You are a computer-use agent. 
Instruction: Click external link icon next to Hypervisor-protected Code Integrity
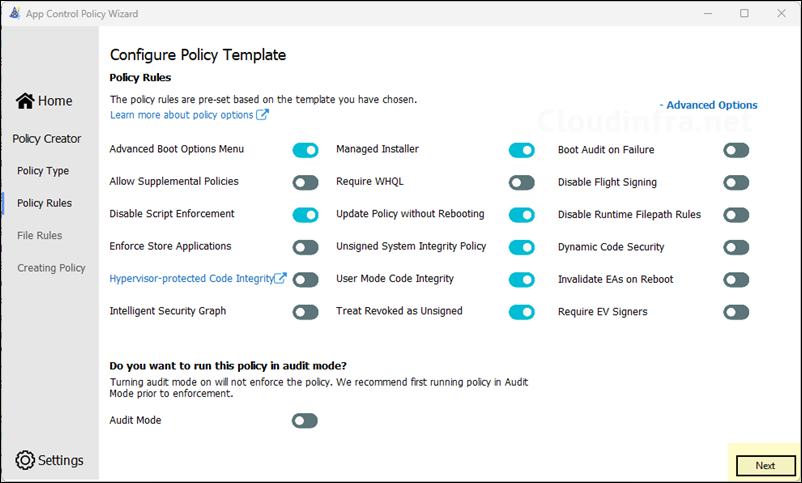(281, 279)
